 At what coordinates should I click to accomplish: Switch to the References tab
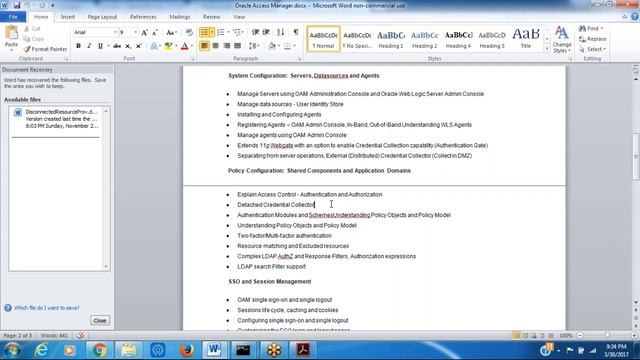coord(143,17)
